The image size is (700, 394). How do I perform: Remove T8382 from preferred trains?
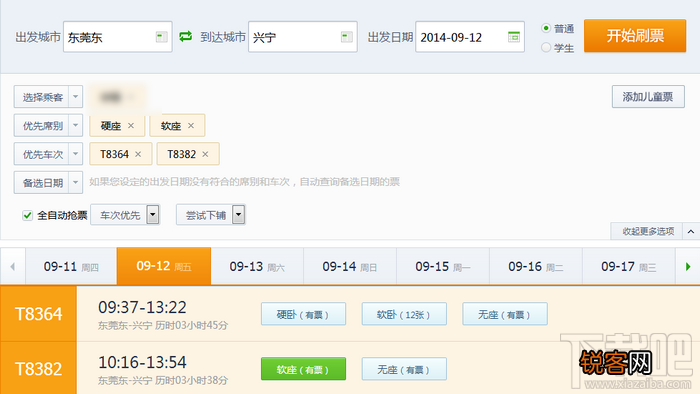click(x=205, y=154)
